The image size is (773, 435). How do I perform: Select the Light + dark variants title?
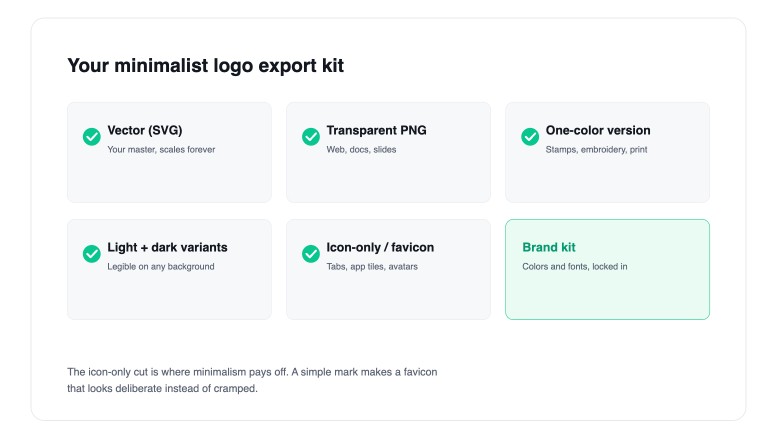(x=168, y=247)
